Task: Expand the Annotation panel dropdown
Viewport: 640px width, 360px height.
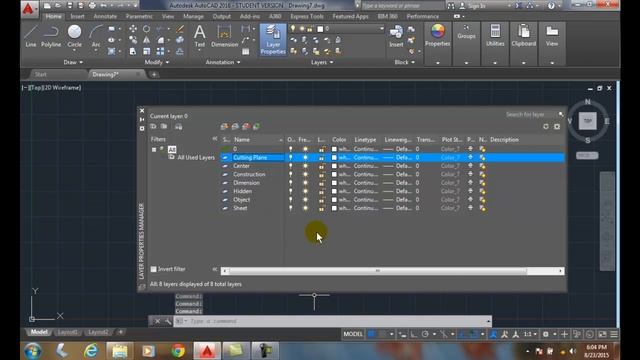Action: 223,62
